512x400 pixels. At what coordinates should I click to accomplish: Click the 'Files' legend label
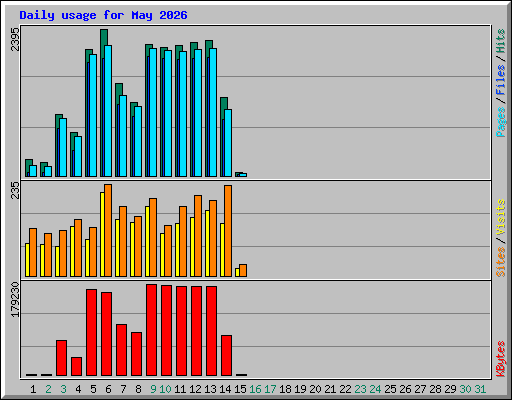pos(500,79)
